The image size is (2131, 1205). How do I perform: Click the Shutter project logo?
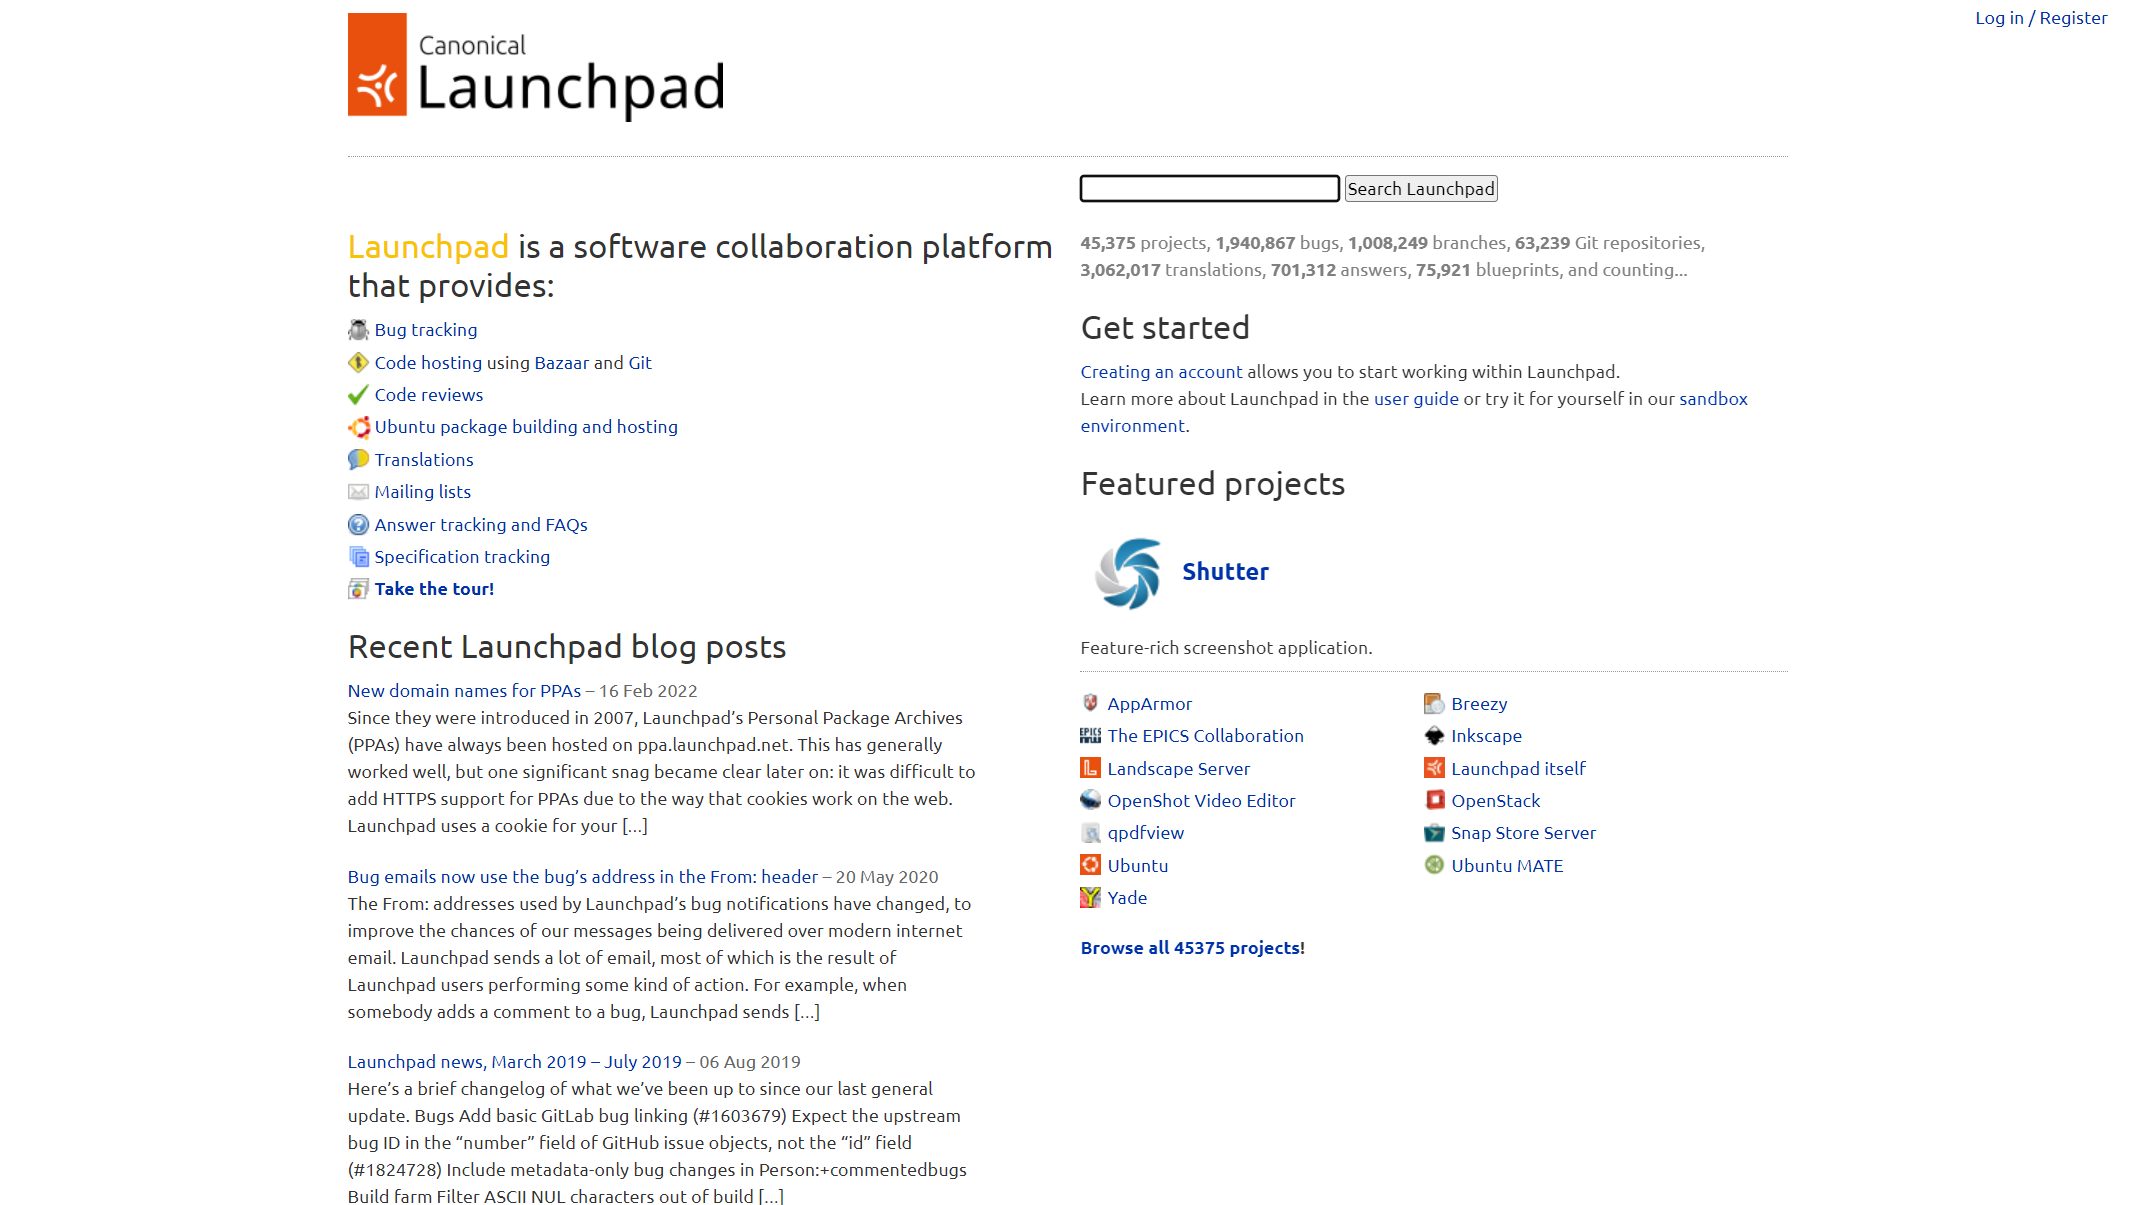coord(1128,573)
